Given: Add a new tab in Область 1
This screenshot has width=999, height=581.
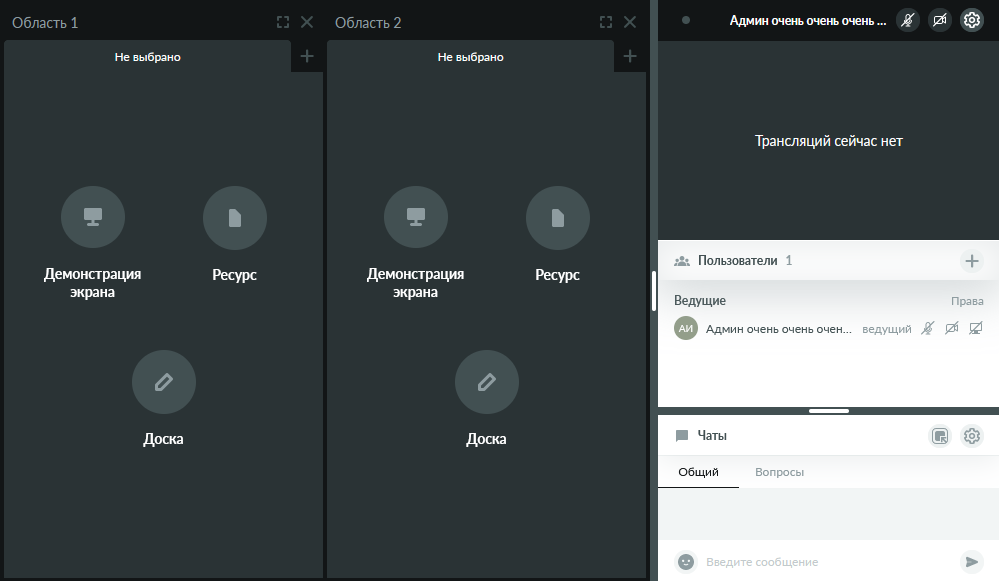Looking at the screenshot, I should 307,56.
